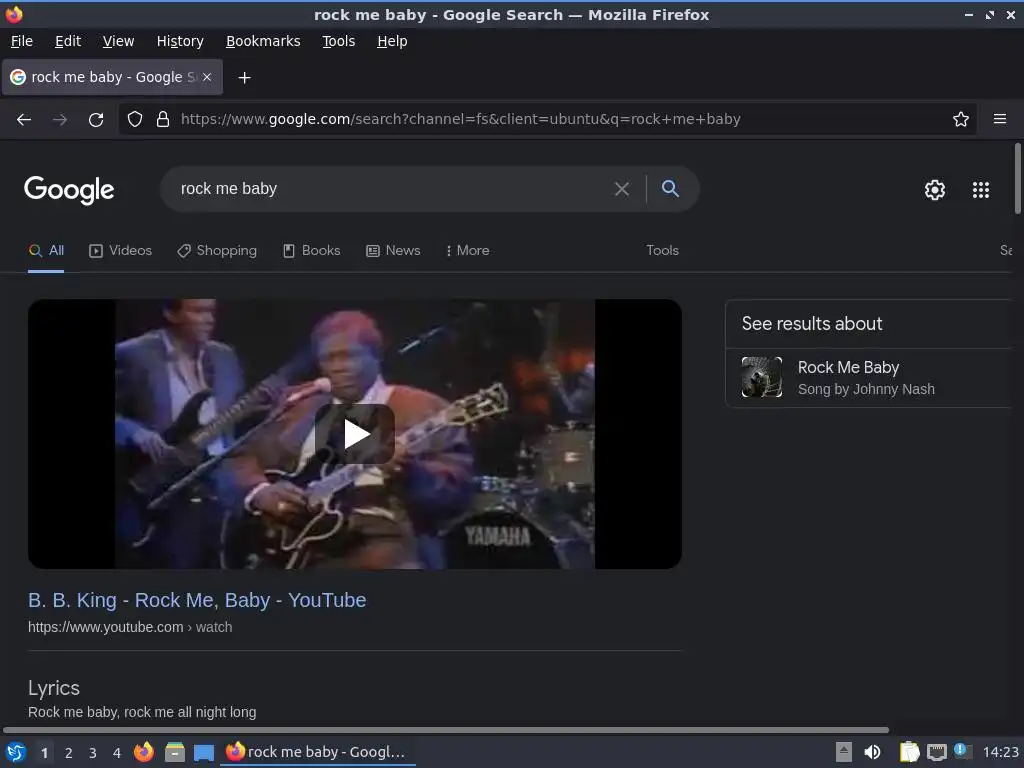This screenshot has height=768, width=1024.
Task: Go to Google homepage via logo
Action: 69,190
